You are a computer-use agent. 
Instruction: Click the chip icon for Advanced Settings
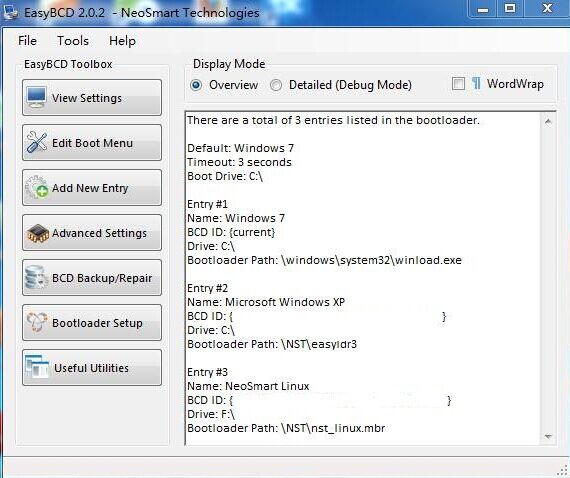[37, 233]
